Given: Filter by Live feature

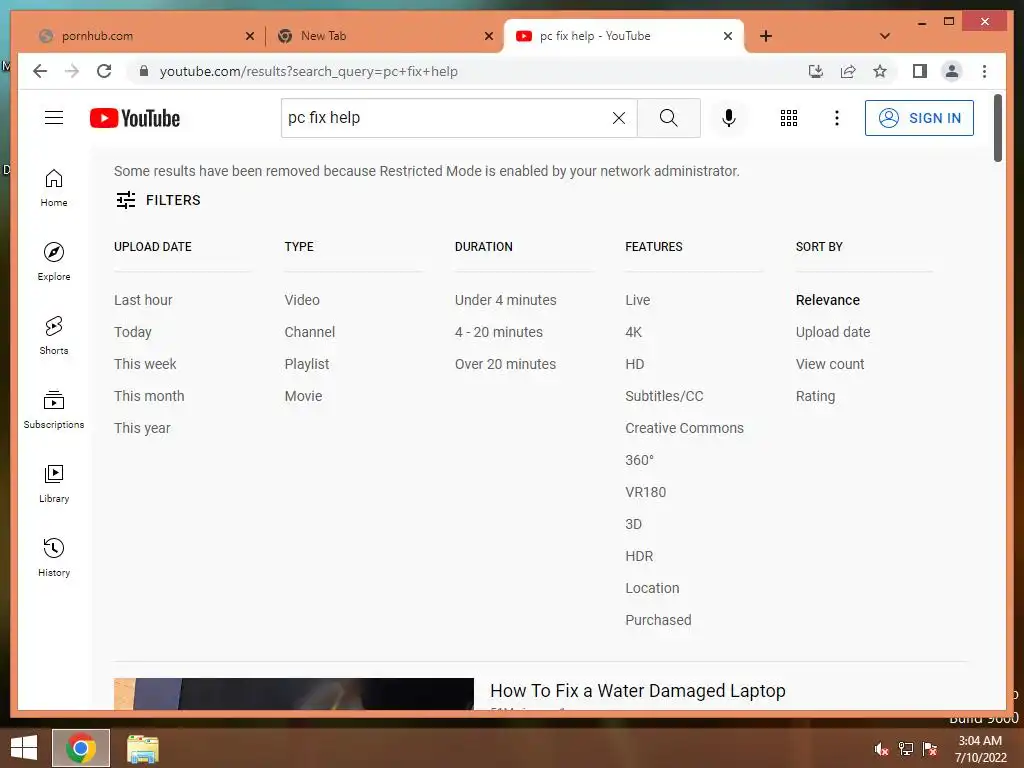Looking at the screenshot, I should click(637, 300).
